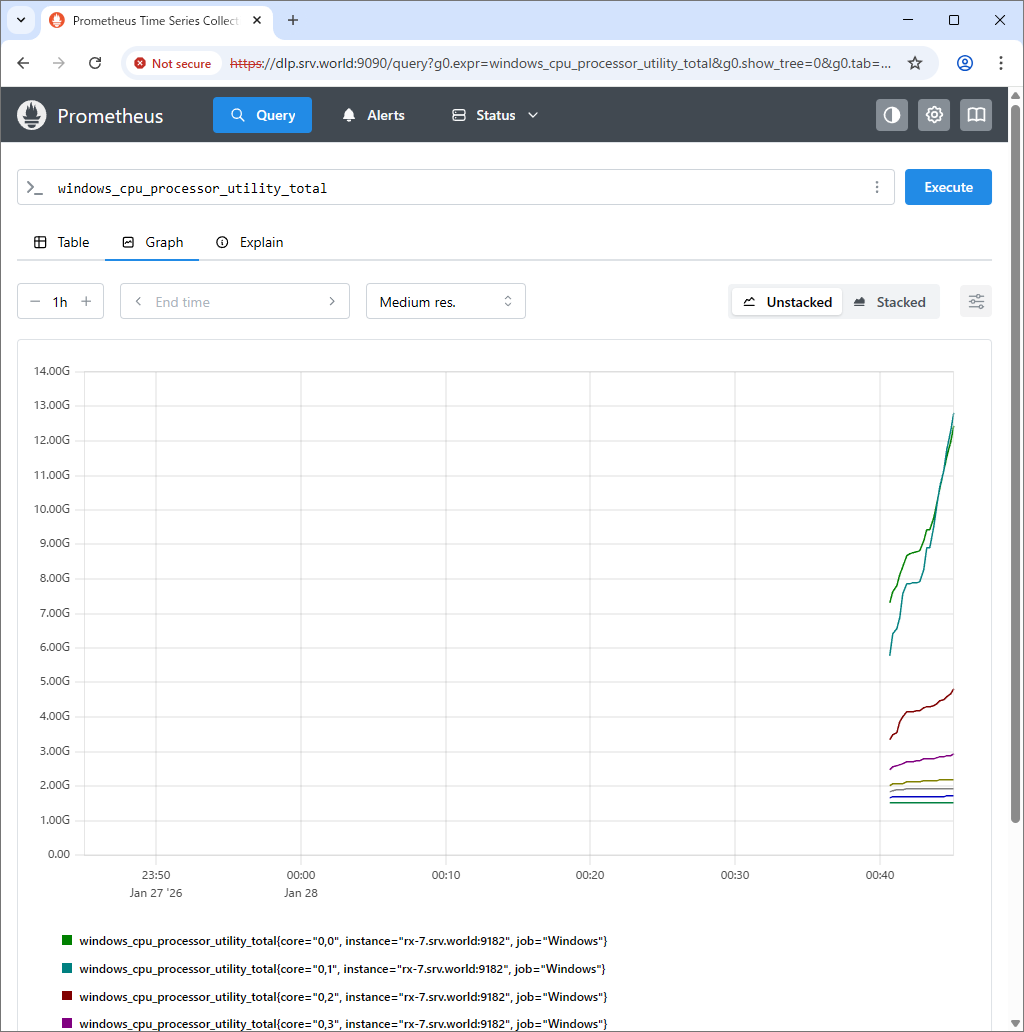1024x1032 pixels.
Task: Select Stacked graph mode
Action: (890, 301)
